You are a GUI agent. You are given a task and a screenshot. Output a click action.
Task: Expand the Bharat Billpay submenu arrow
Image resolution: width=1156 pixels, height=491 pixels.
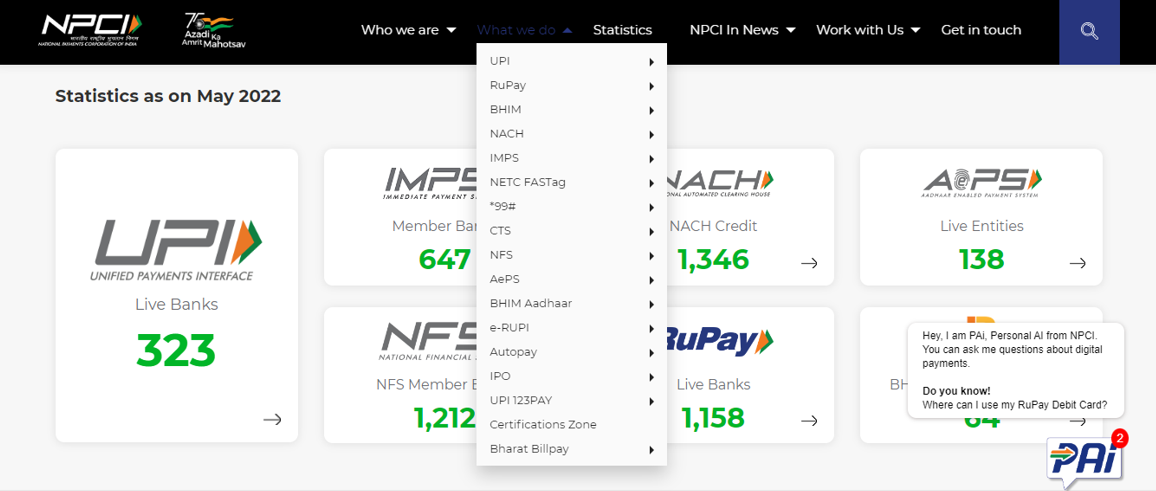pyautogui.click(x=652, y=450)
